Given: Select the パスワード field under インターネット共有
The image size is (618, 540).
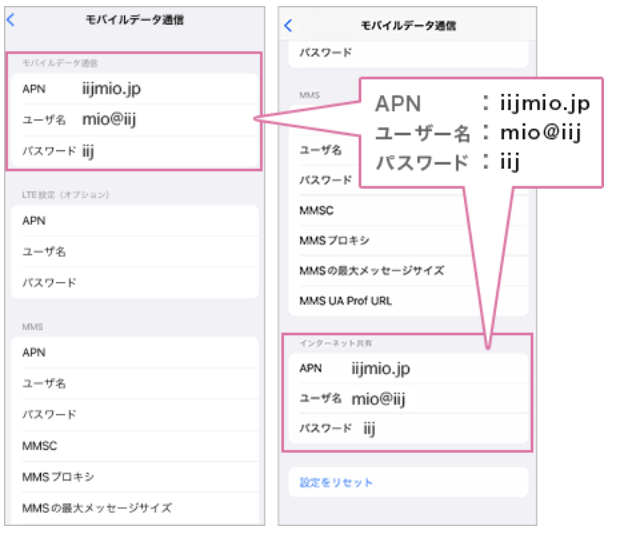Looking at the screenshot, I should 408,429.
